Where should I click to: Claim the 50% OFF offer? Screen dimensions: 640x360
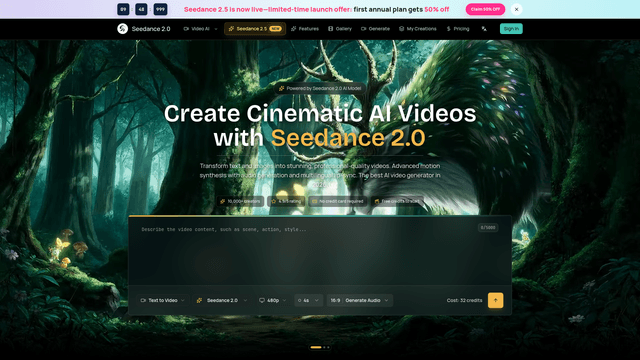tap(485, 9)
